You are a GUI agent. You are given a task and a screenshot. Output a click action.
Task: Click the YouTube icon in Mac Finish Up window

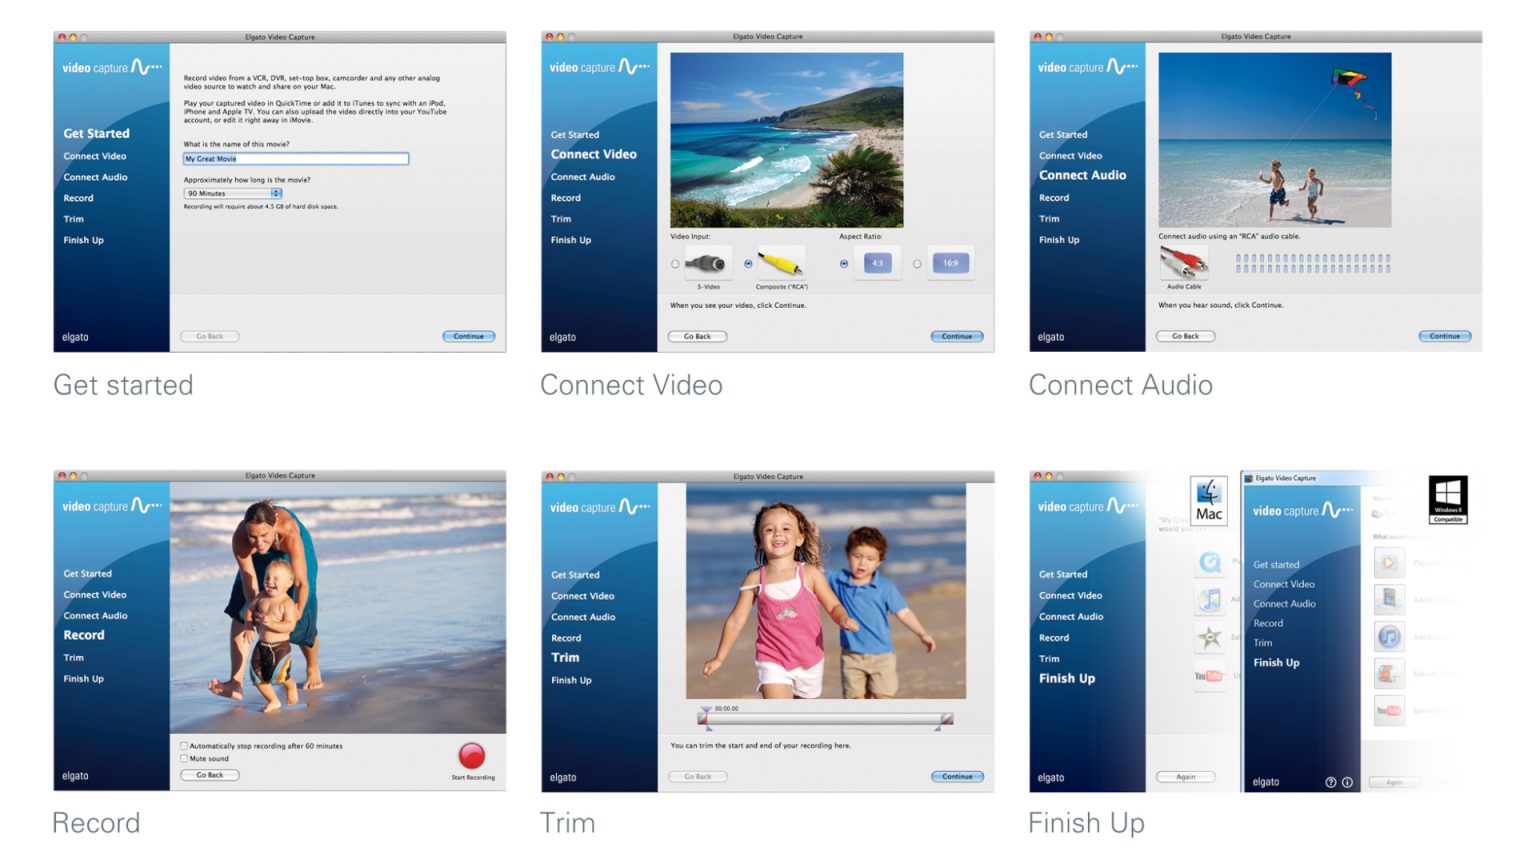[1208, 676]
